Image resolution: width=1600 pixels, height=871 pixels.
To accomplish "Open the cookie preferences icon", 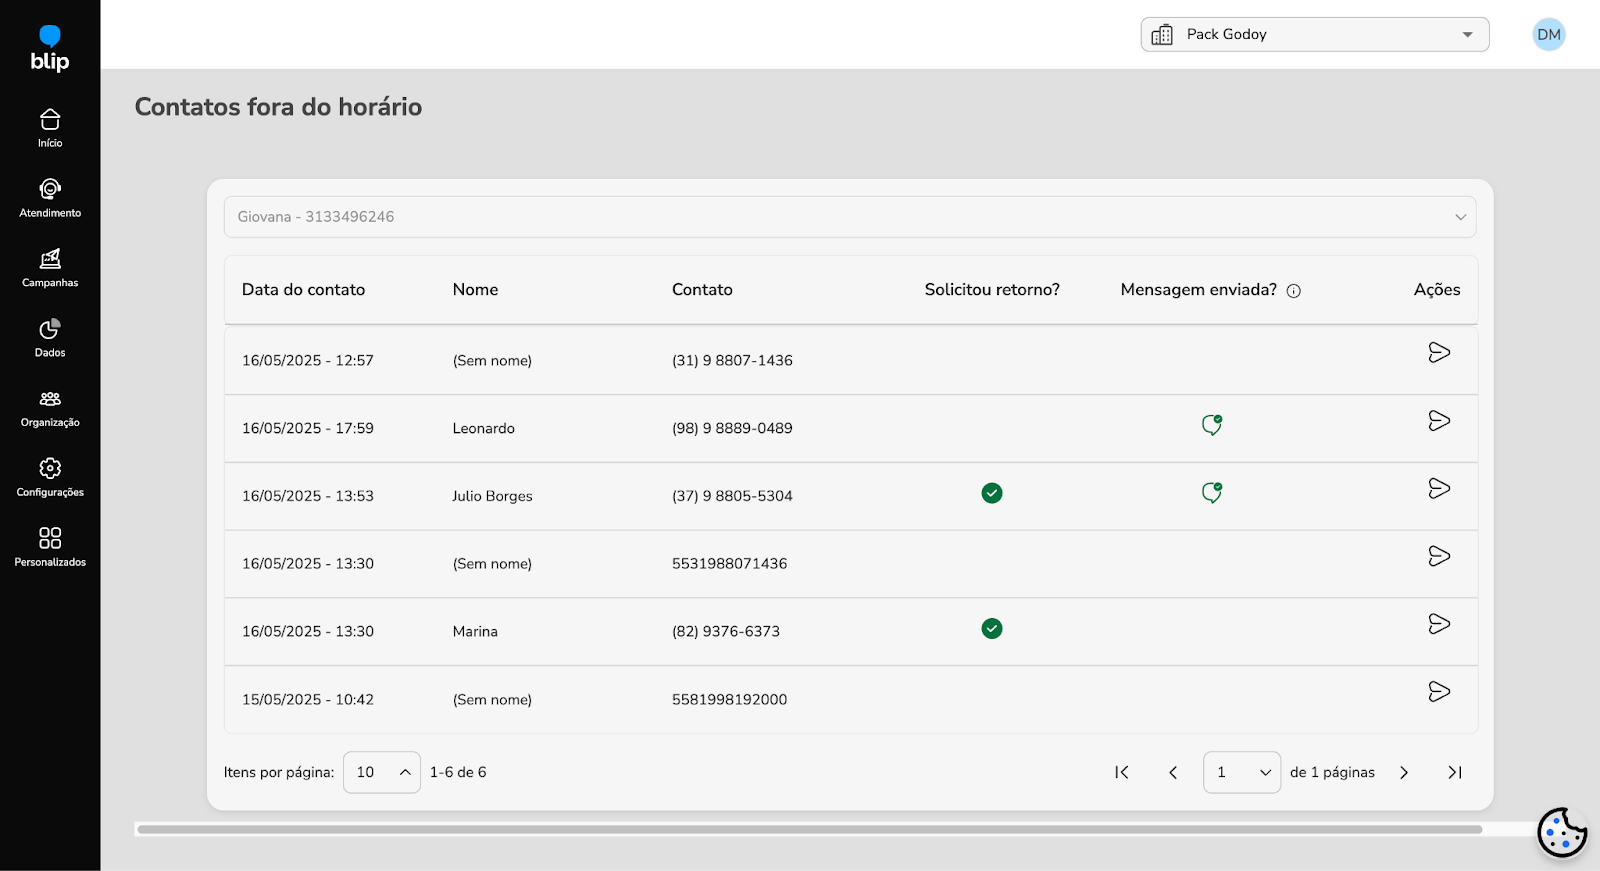I will tap(1561, 831).
